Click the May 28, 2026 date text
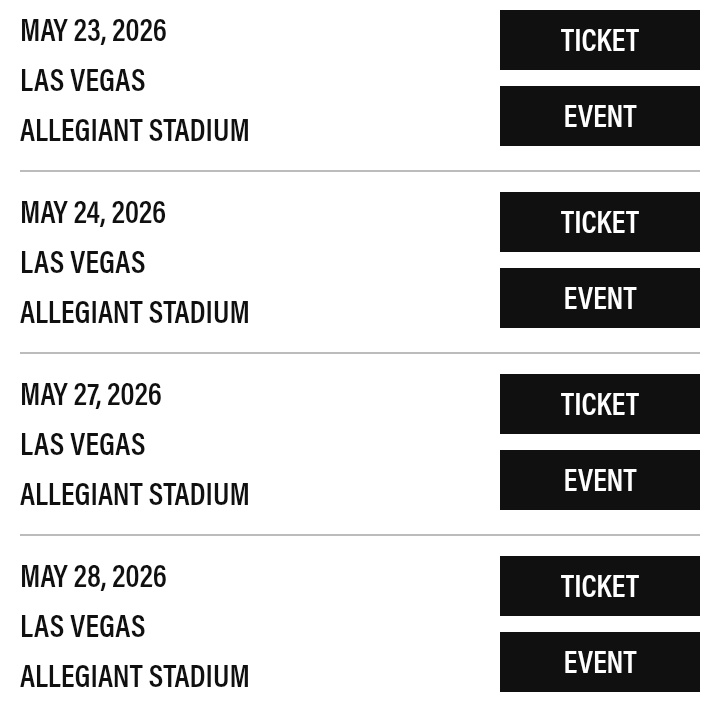 click(93, 577)
